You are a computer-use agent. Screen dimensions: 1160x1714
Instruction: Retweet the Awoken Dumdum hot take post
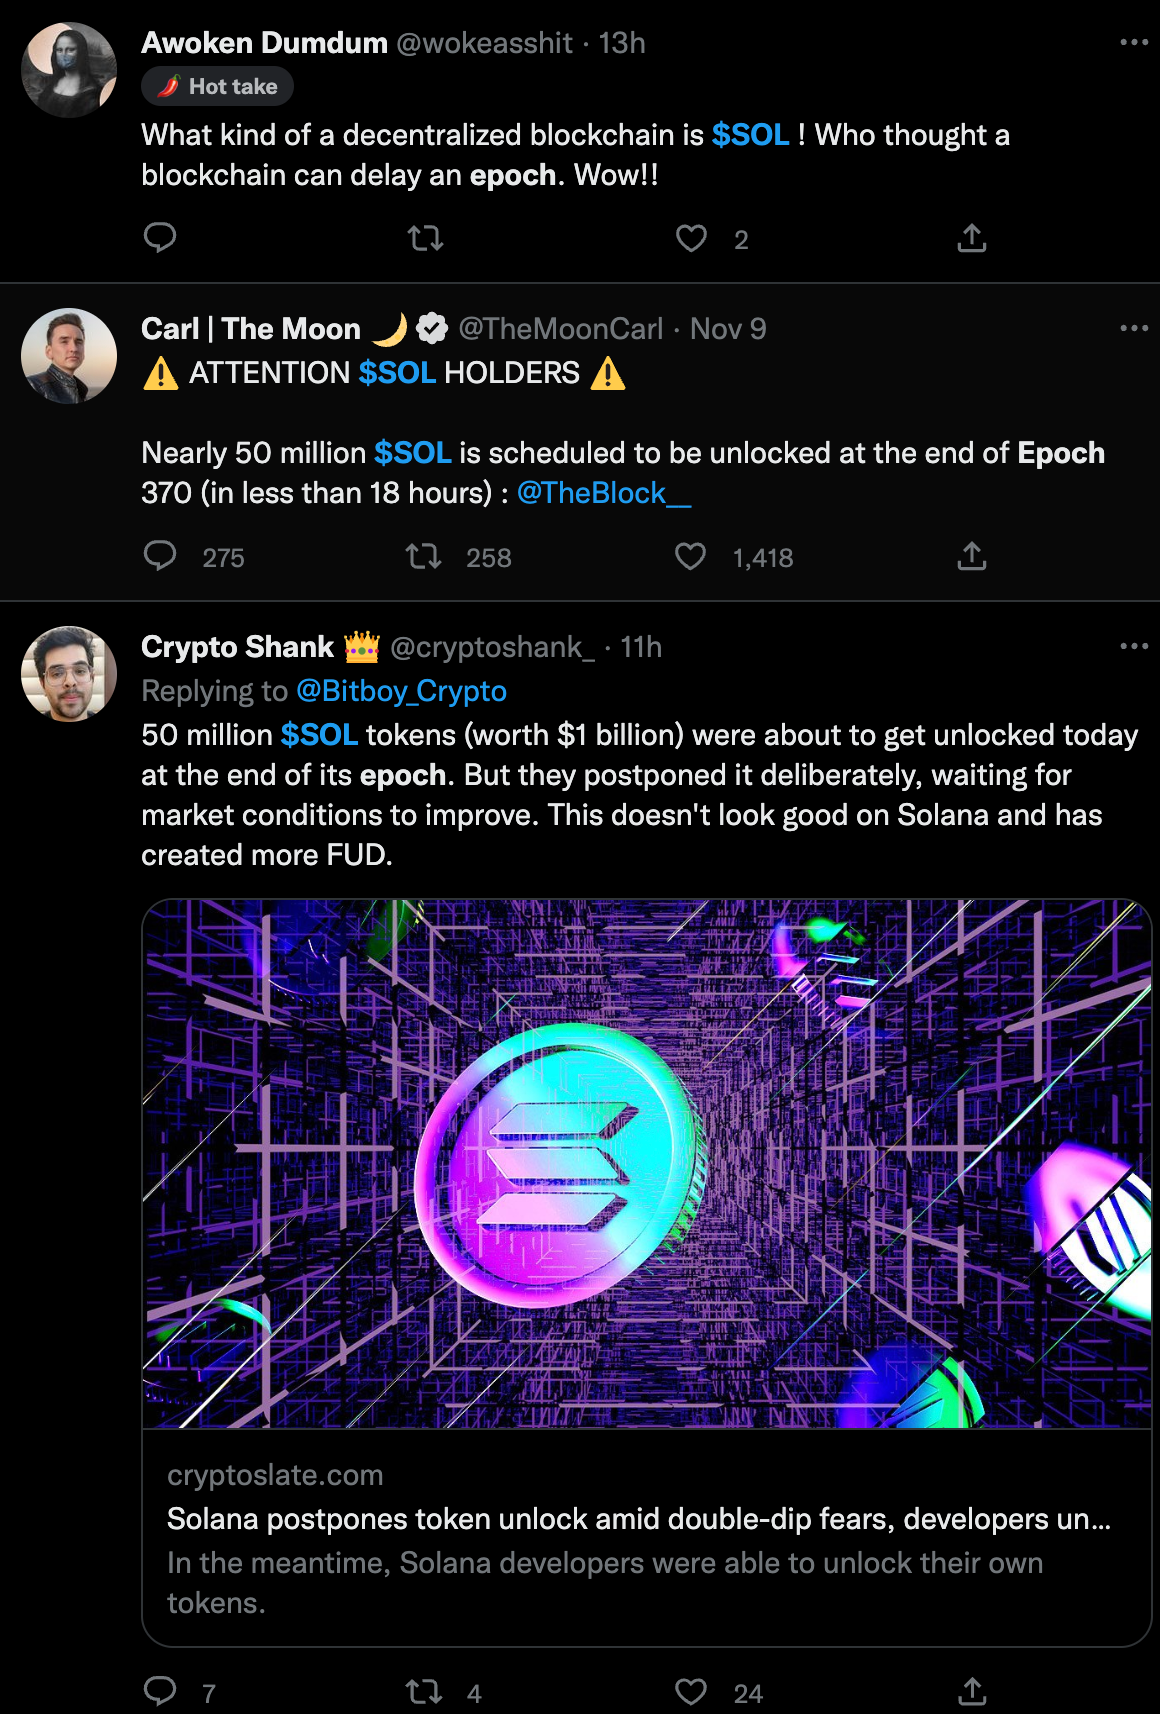[x=425, y=238]
